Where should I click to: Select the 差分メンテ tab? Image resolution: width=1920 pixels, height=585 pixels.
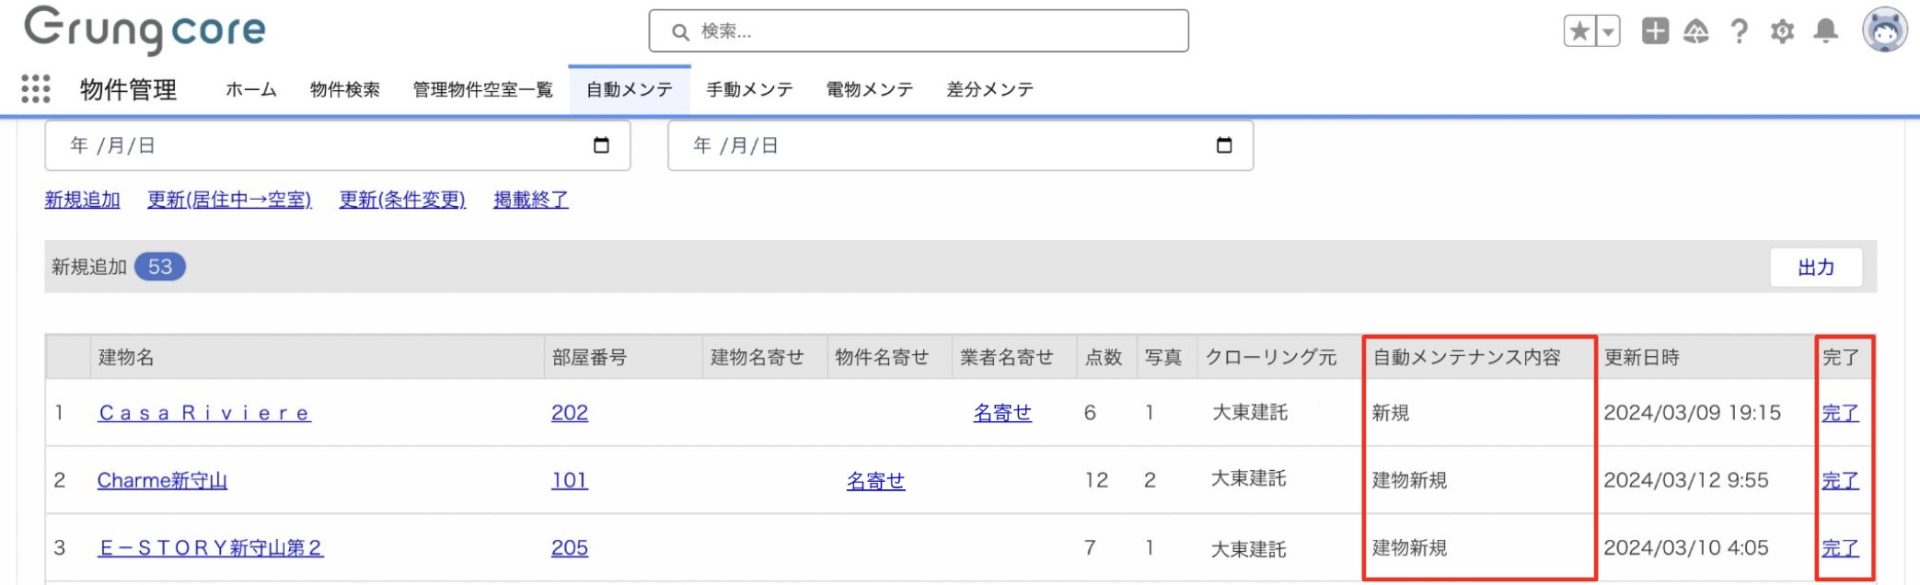[x=989, y=90]
